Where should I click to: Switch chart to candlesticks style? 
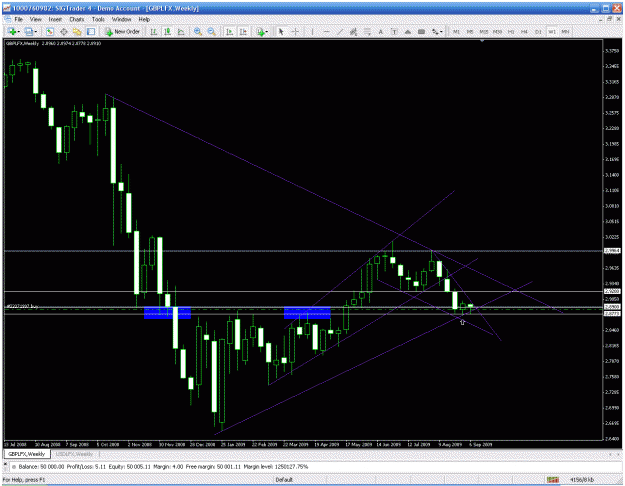[167, 31]
